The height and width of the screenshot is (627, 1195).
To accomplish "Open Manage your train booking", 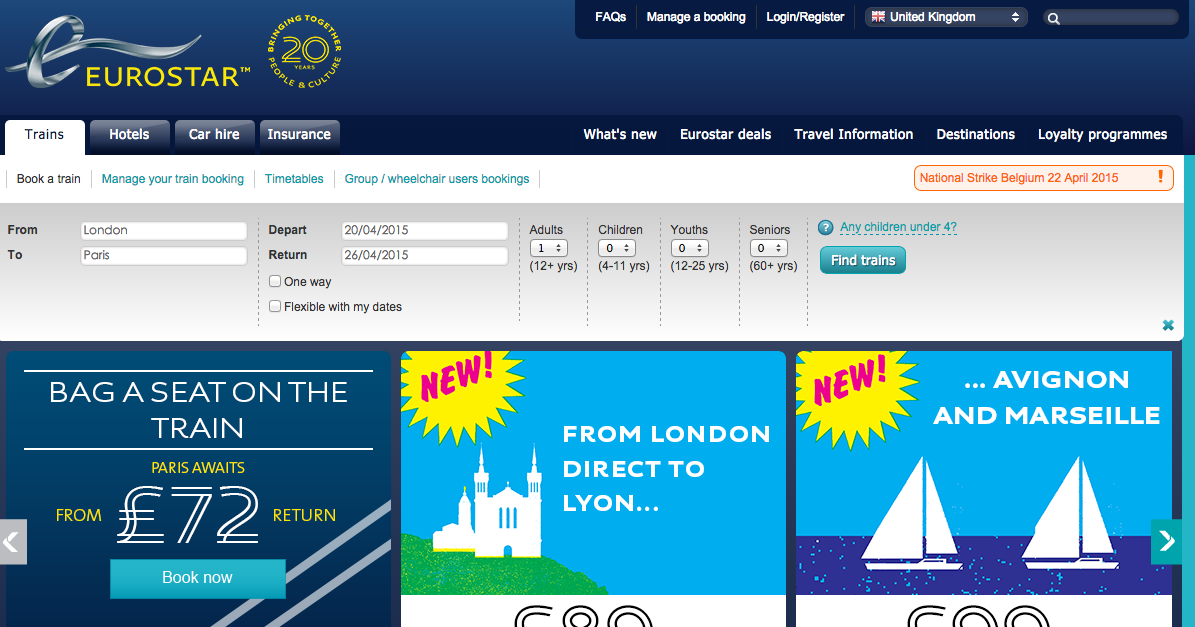I will [x=173, y=178].
